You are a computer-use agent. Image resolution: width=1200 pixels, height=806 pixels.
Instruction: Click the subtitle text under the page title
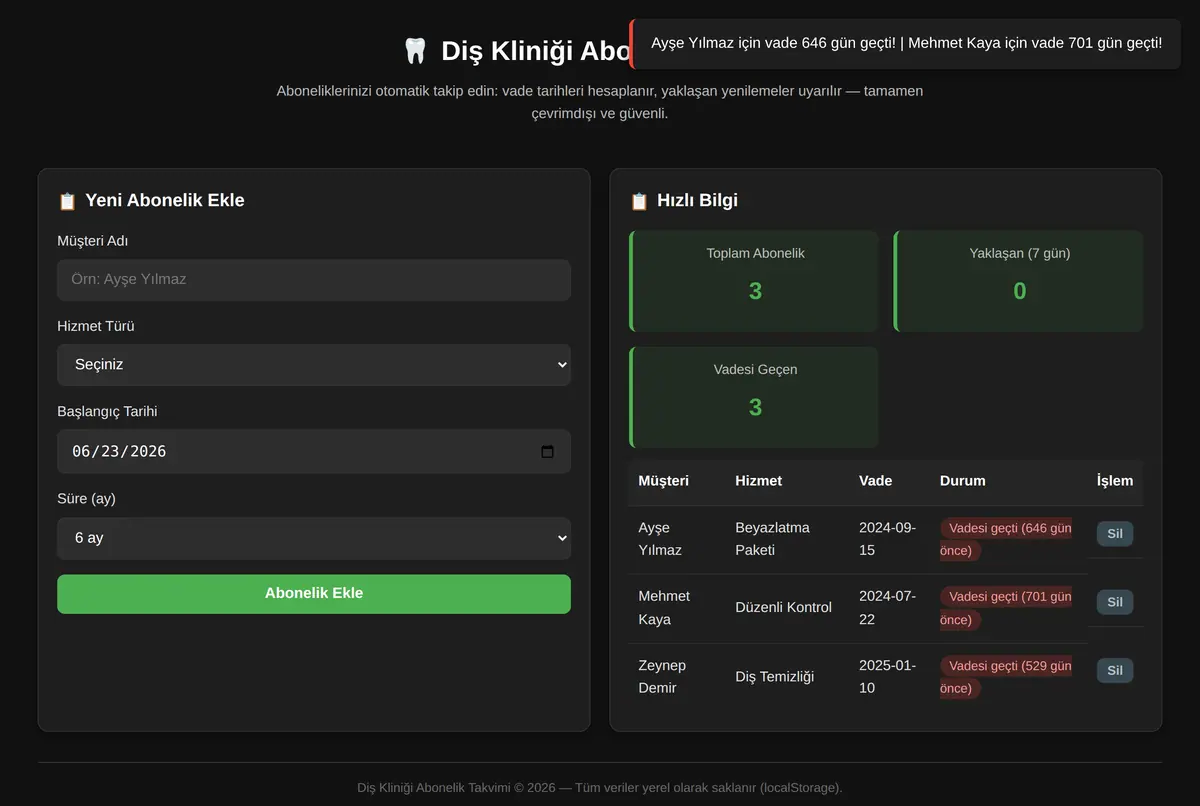(x=600, y=102)
